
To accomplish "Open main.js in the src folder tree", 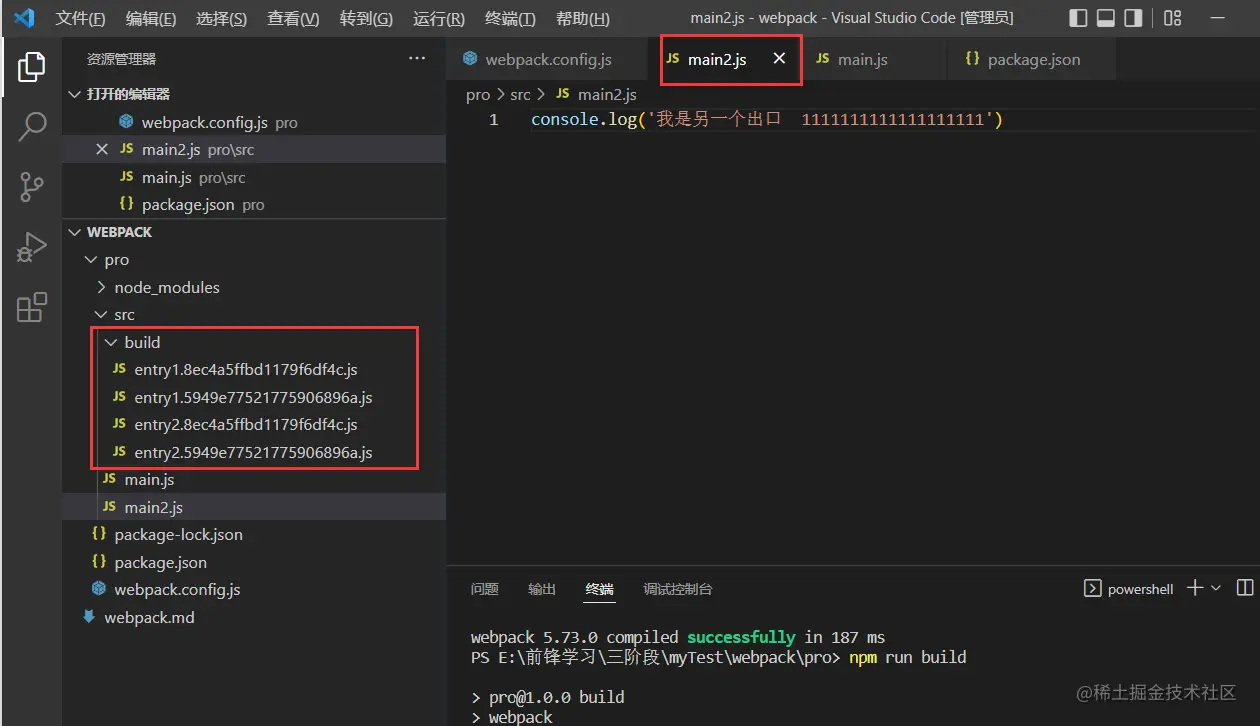I will point(254,480).
